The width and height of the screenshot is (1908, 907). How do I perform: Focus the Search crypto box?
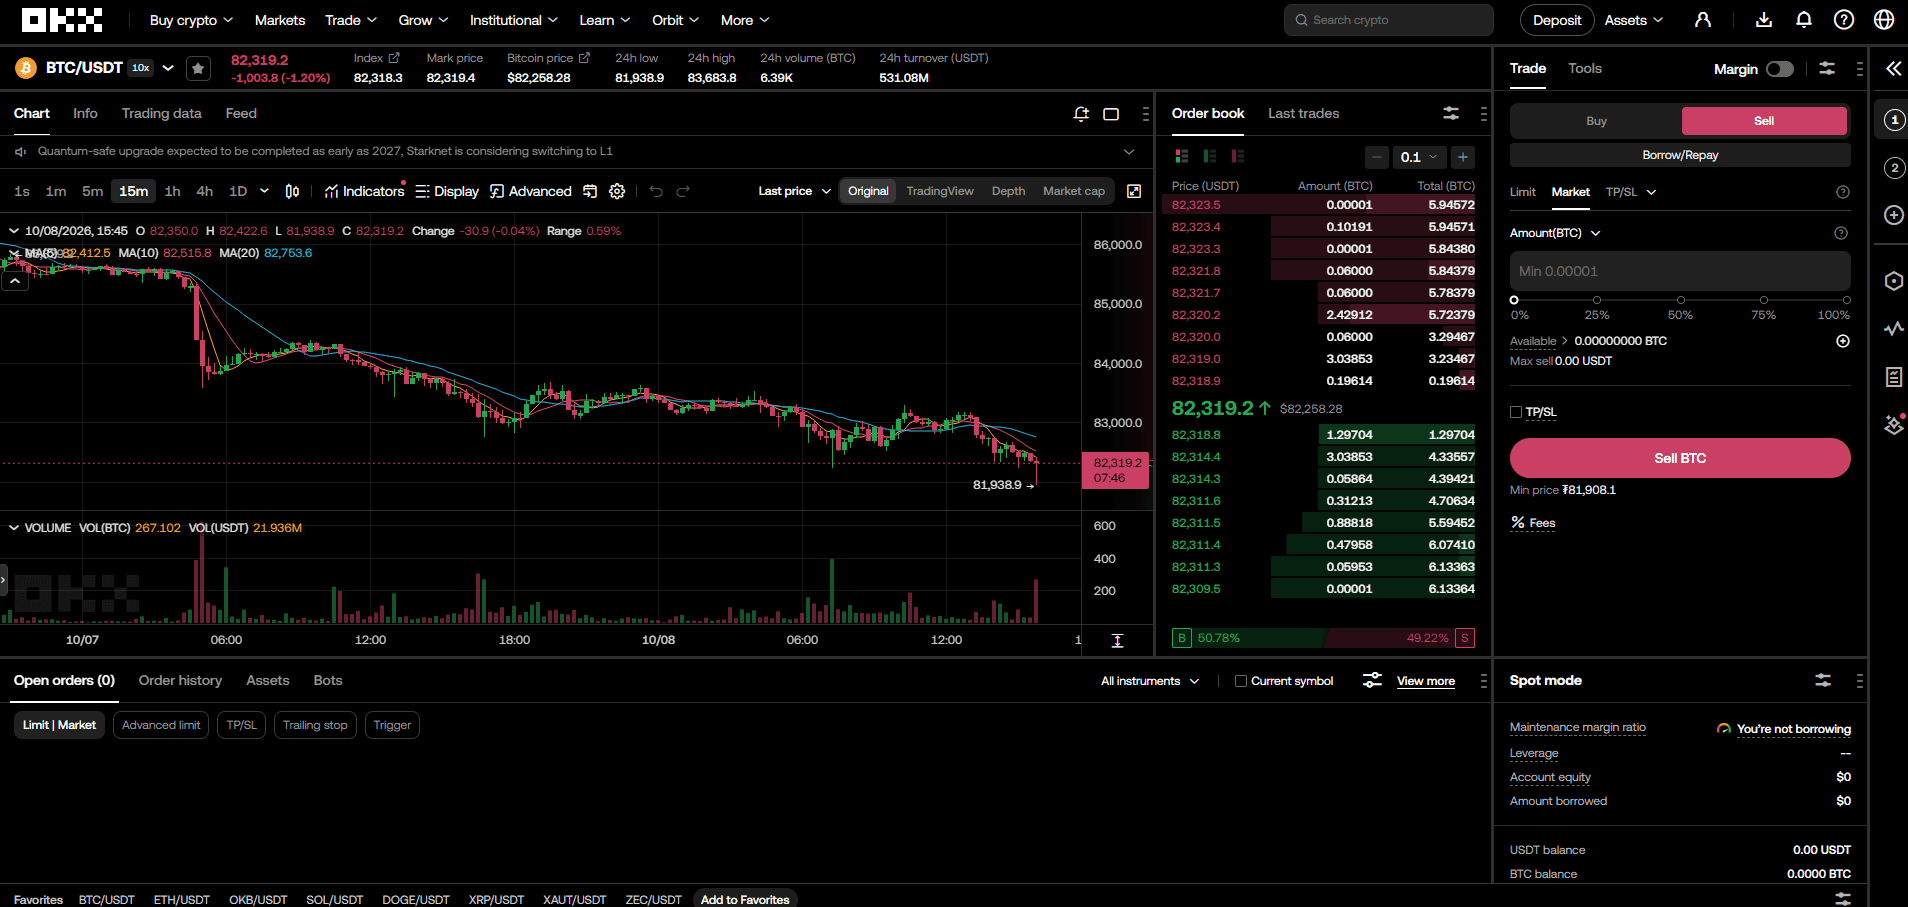pyautogui.click(x=1389, y=20)
